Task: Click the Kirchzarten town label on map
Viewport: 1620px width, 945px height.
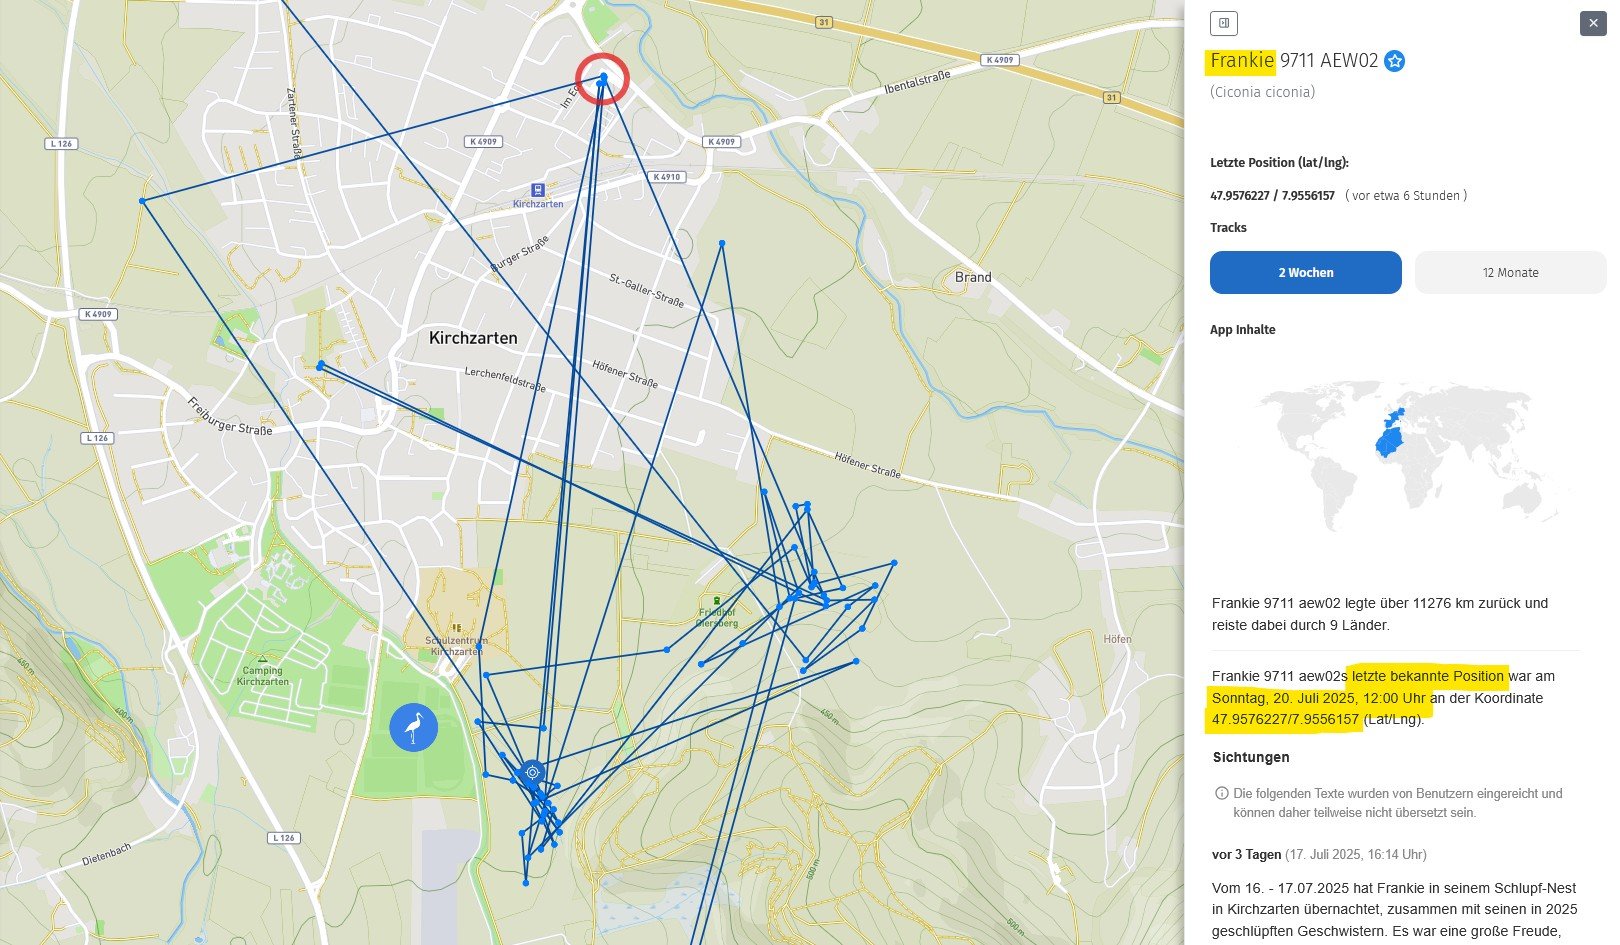Action: [473, 338]
